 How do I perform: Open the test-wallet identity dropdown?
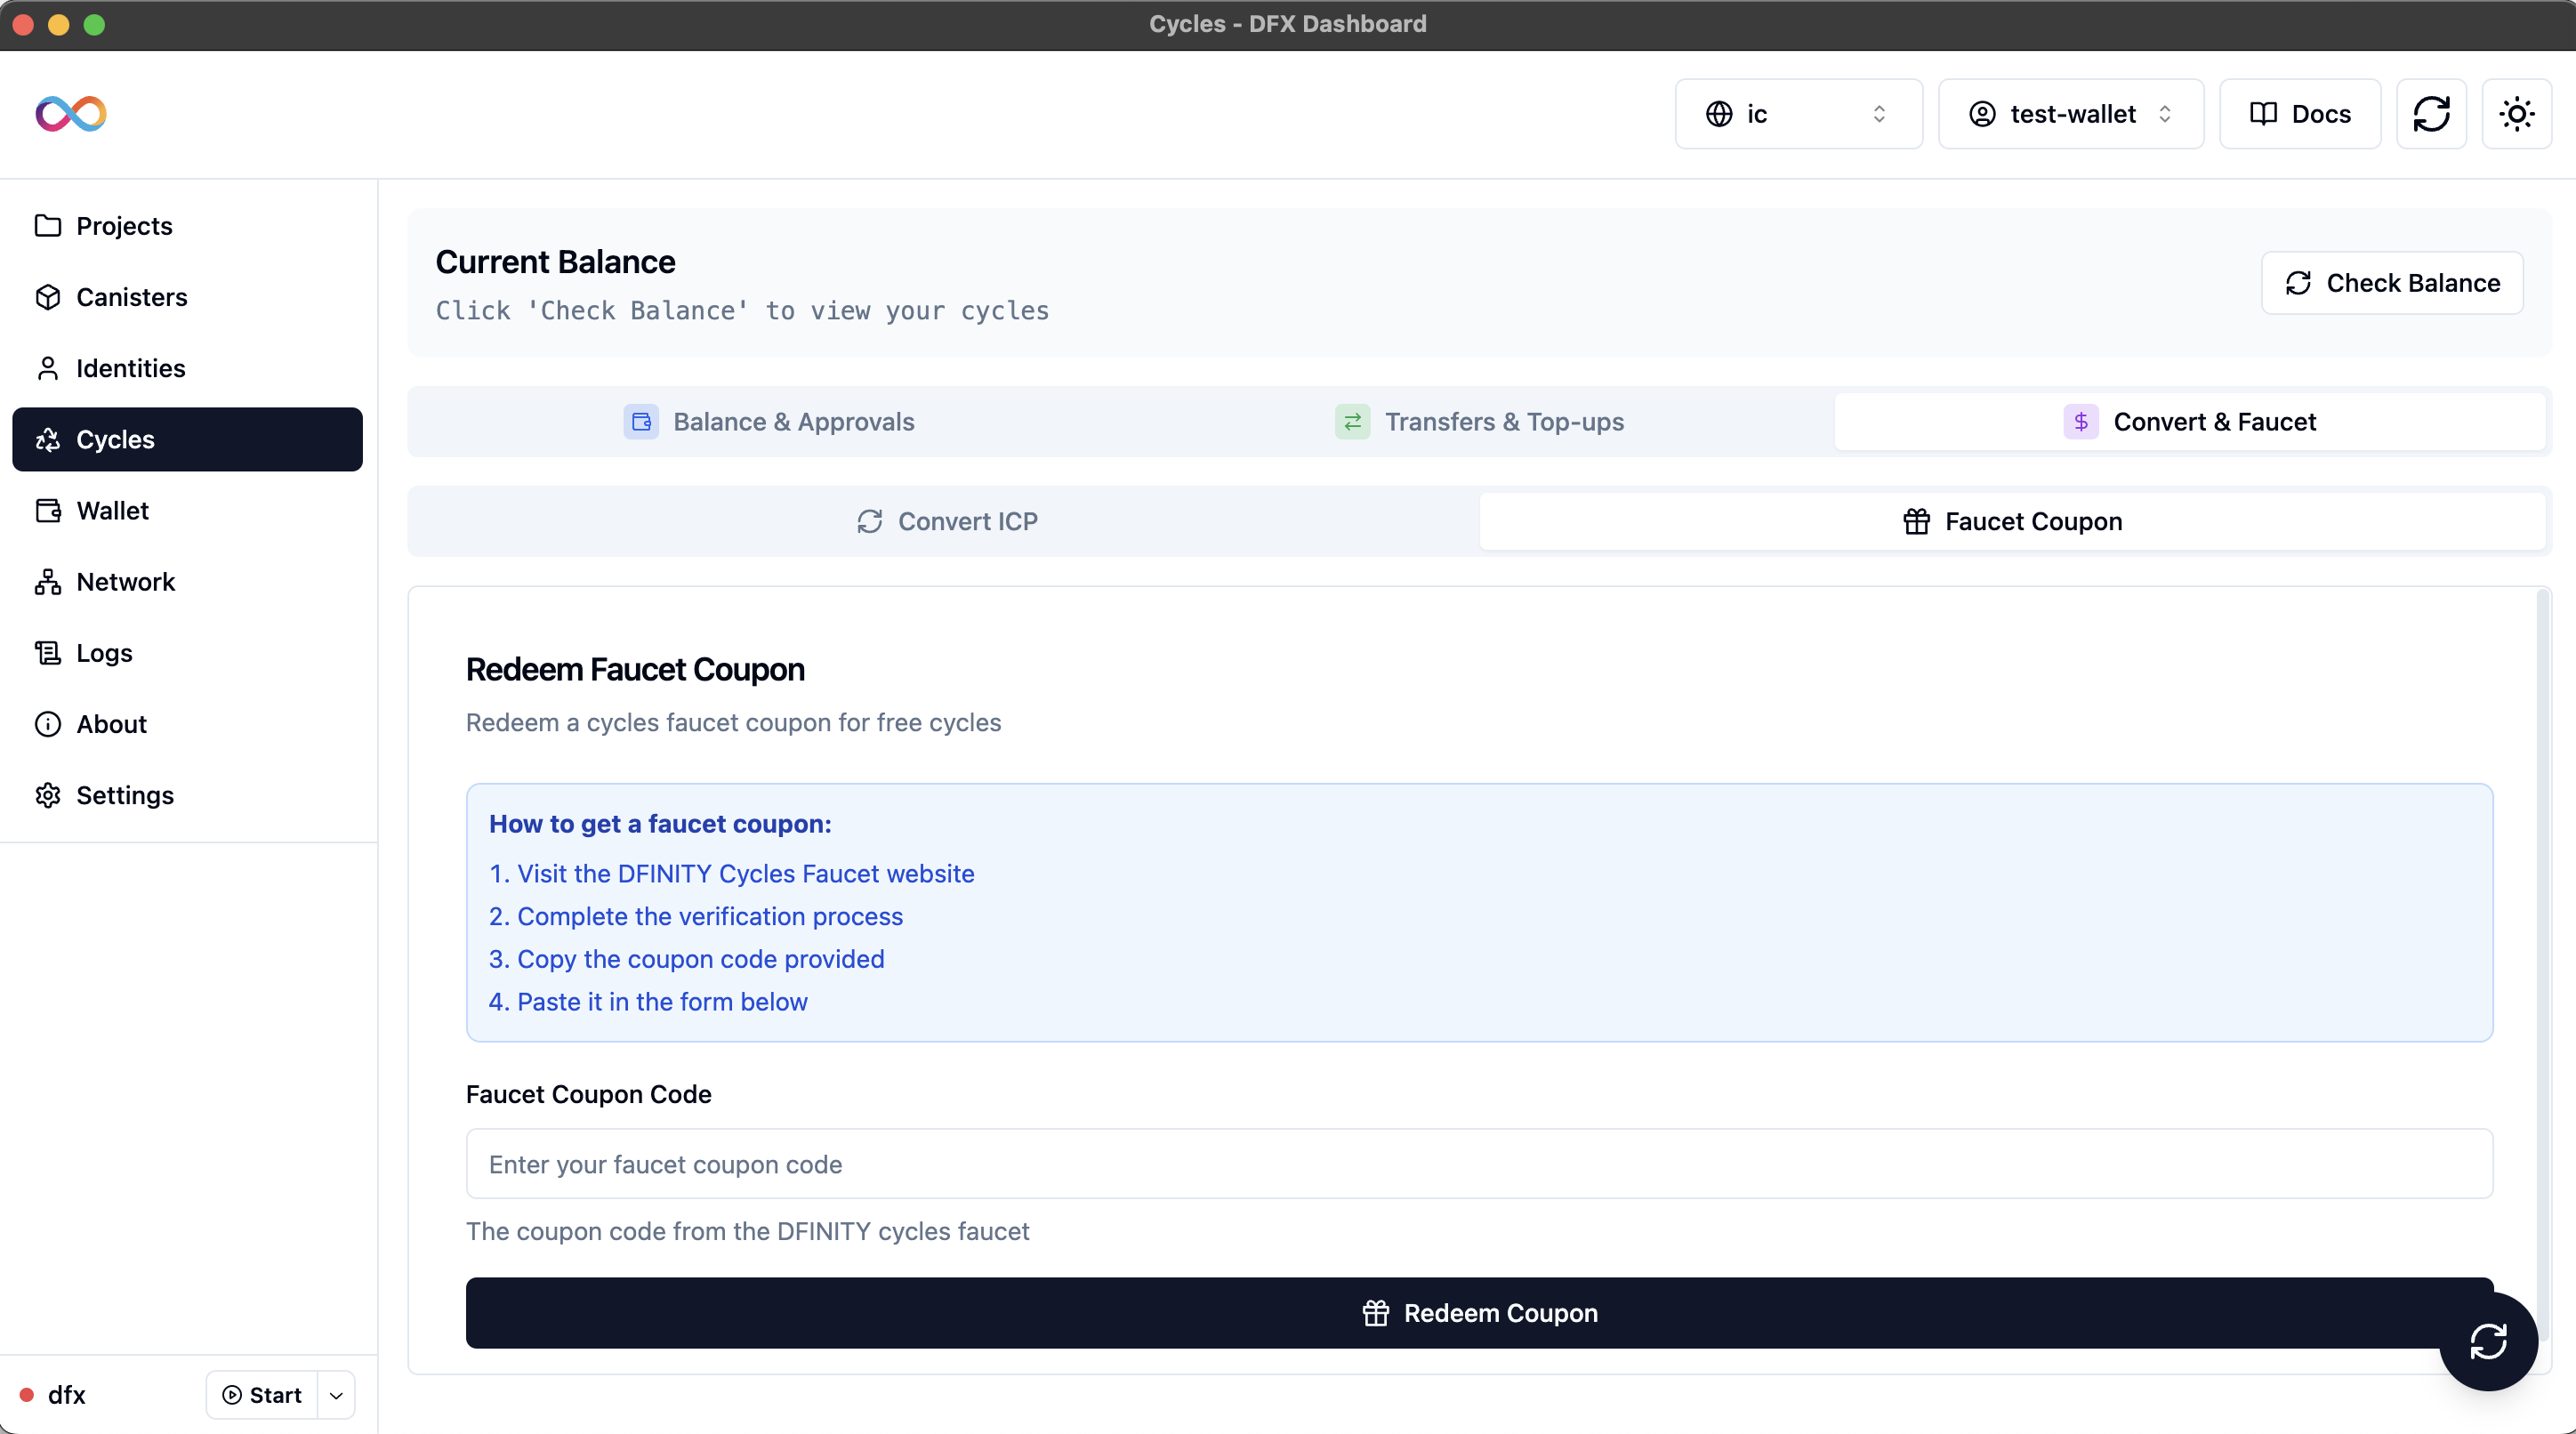[2070, 114]
